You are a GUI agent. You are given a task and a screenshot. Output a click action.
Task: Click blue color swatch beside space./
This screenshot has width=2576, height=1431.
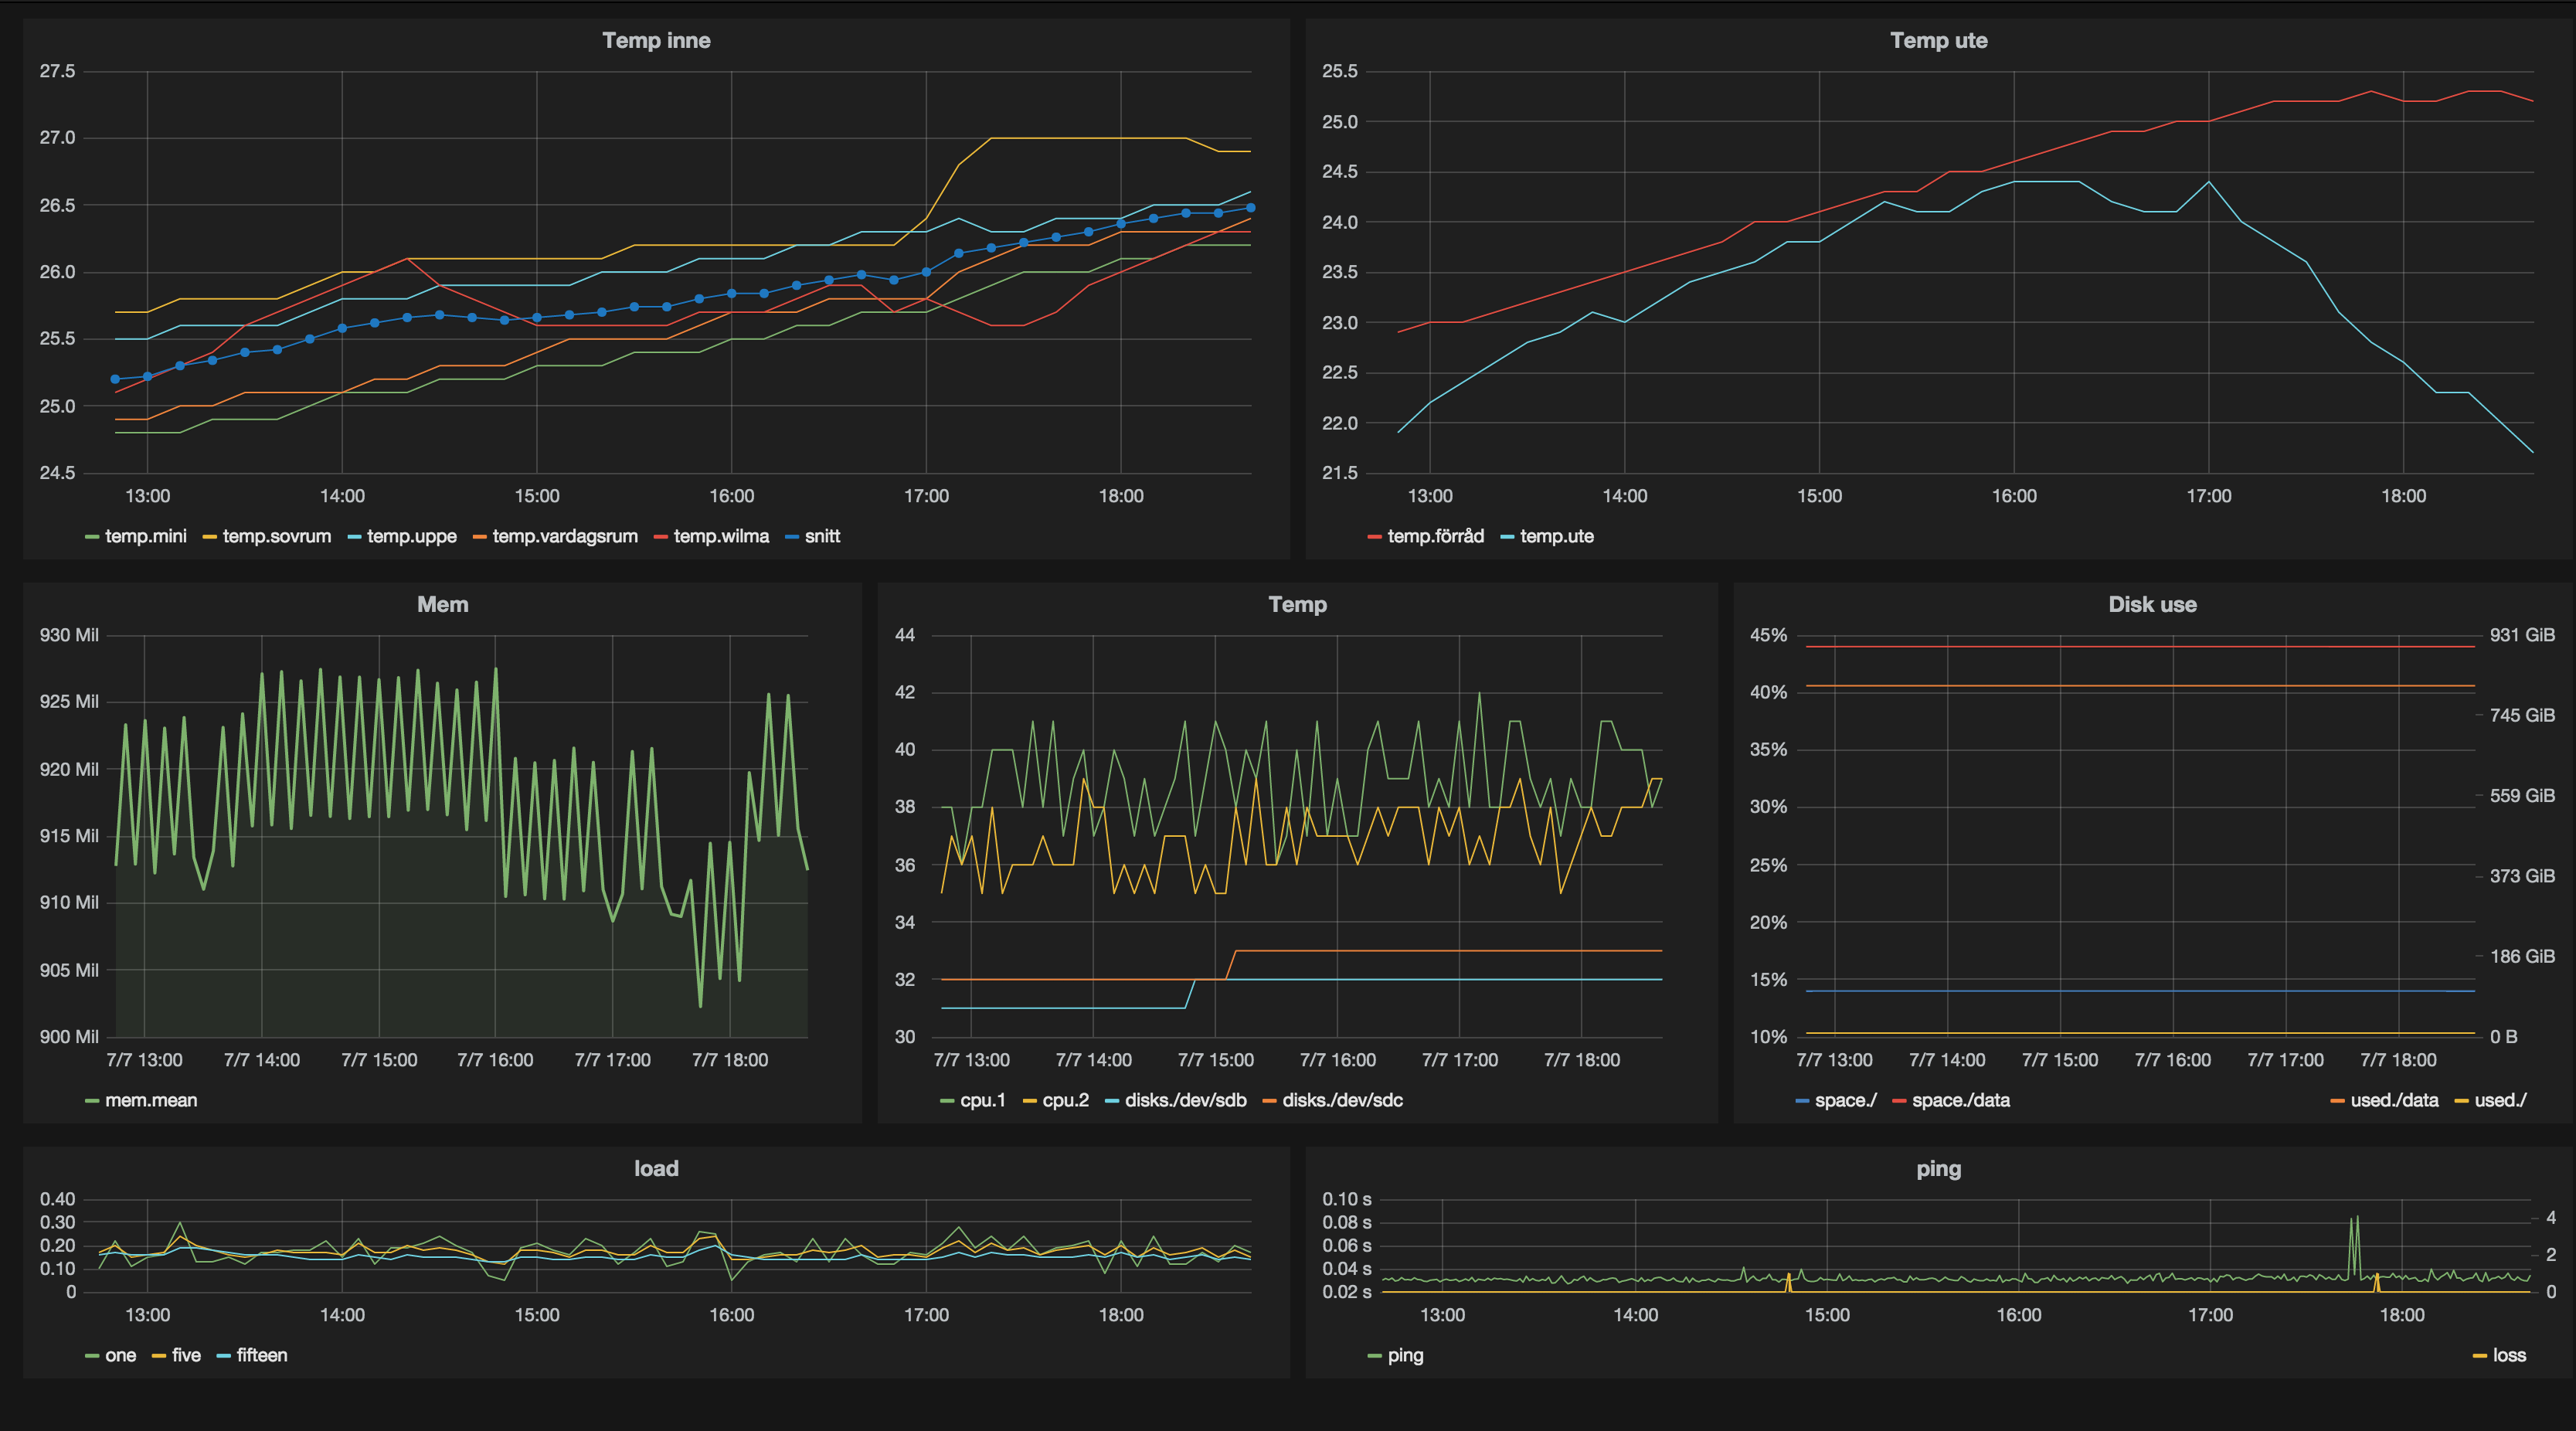tap(1802, 1102)
